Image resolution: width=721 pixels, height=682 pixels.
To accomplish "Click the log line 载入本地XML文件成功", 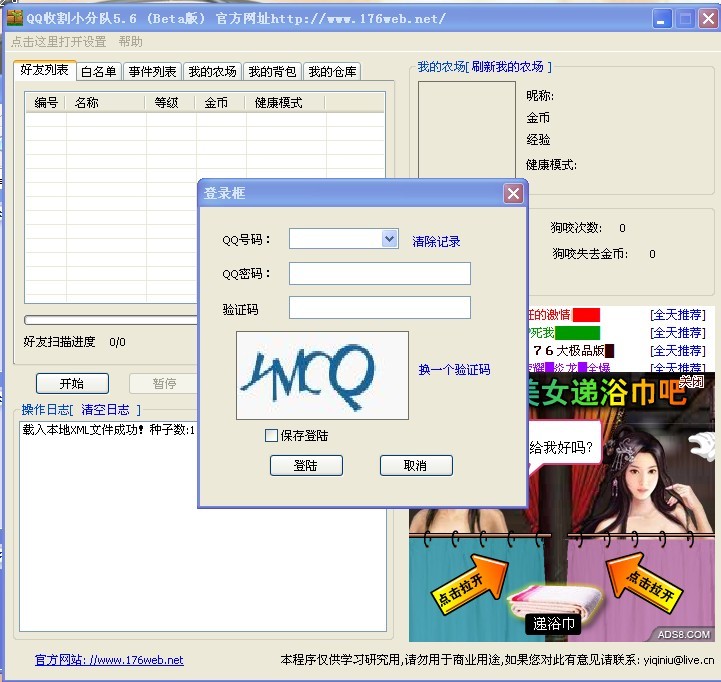I will click(x=109, y=430).
